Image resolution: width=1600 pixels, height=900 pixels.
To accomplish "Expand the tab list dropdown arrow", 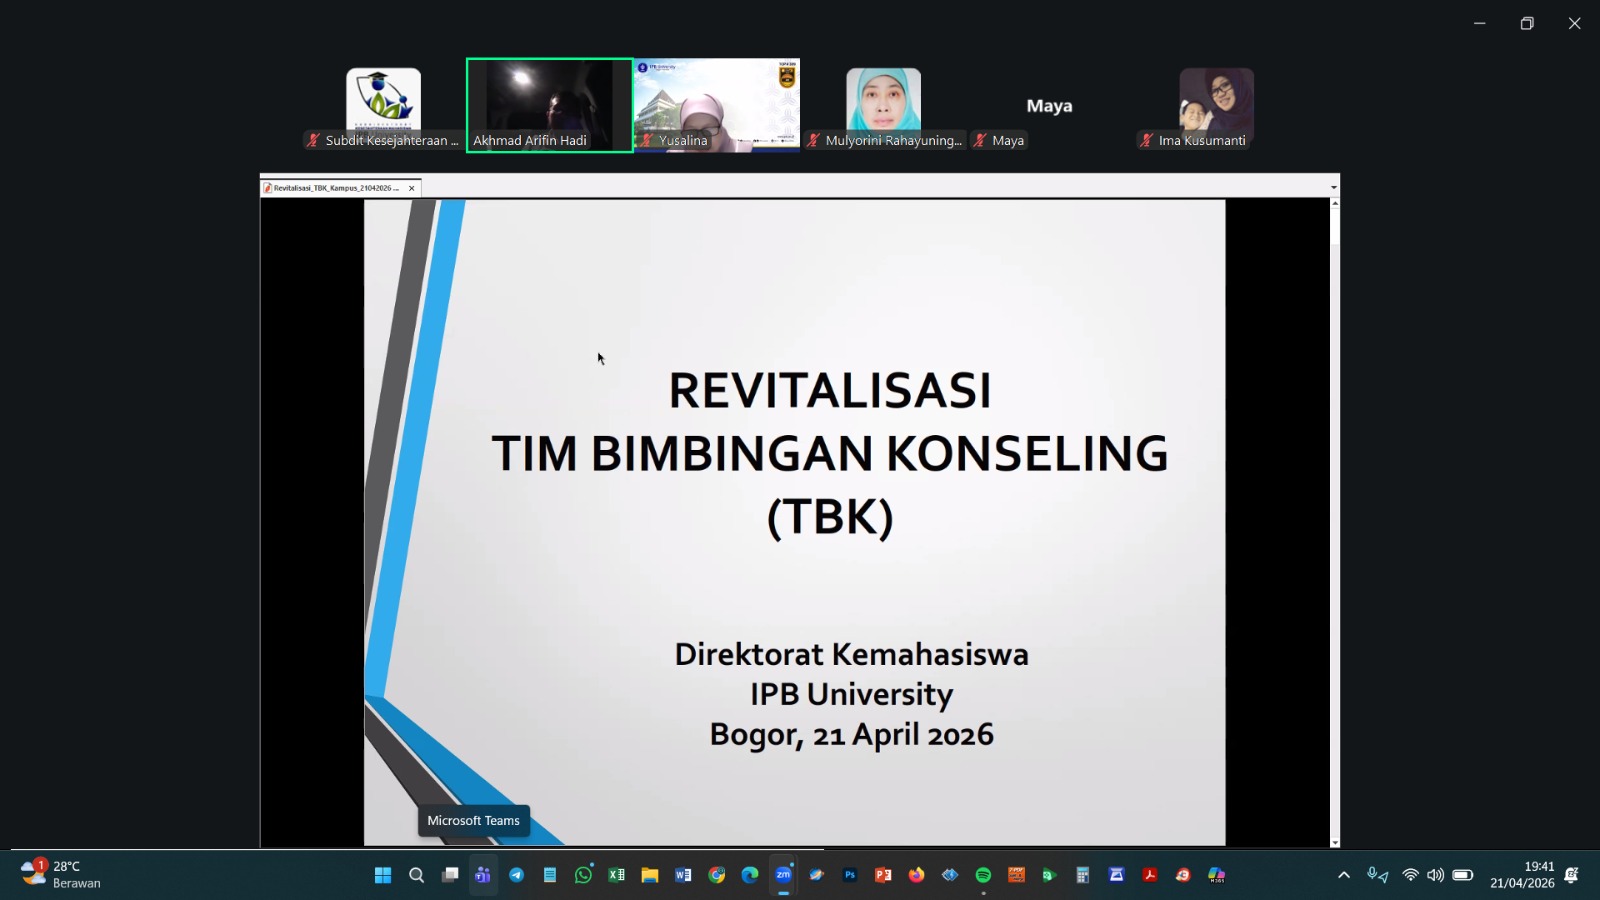I will tap(1333, 187).
